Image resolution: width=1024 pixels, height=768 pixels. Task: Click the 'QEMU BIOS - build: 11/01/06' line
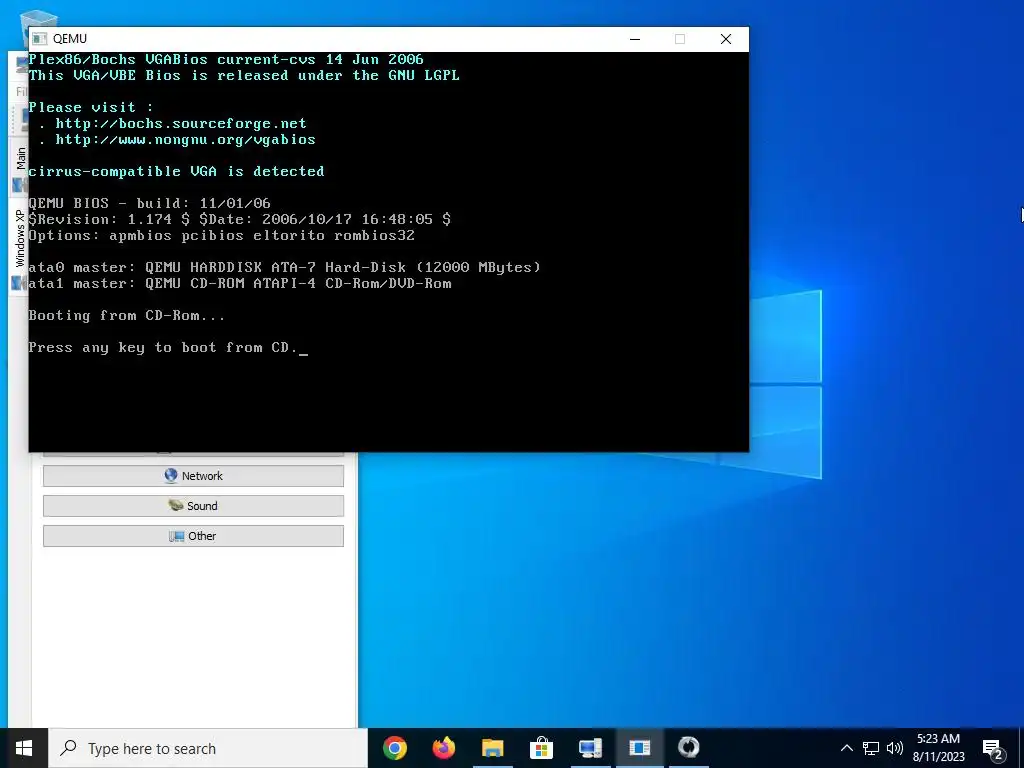click(150, 203)
